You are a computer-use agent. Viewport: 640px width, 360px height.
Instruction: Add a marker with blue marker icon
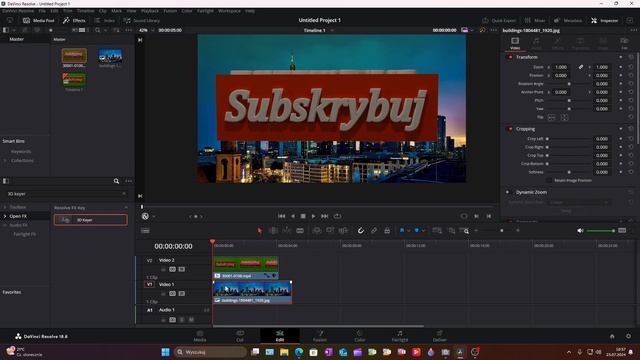pyautogui.click(x=416, y=231)
